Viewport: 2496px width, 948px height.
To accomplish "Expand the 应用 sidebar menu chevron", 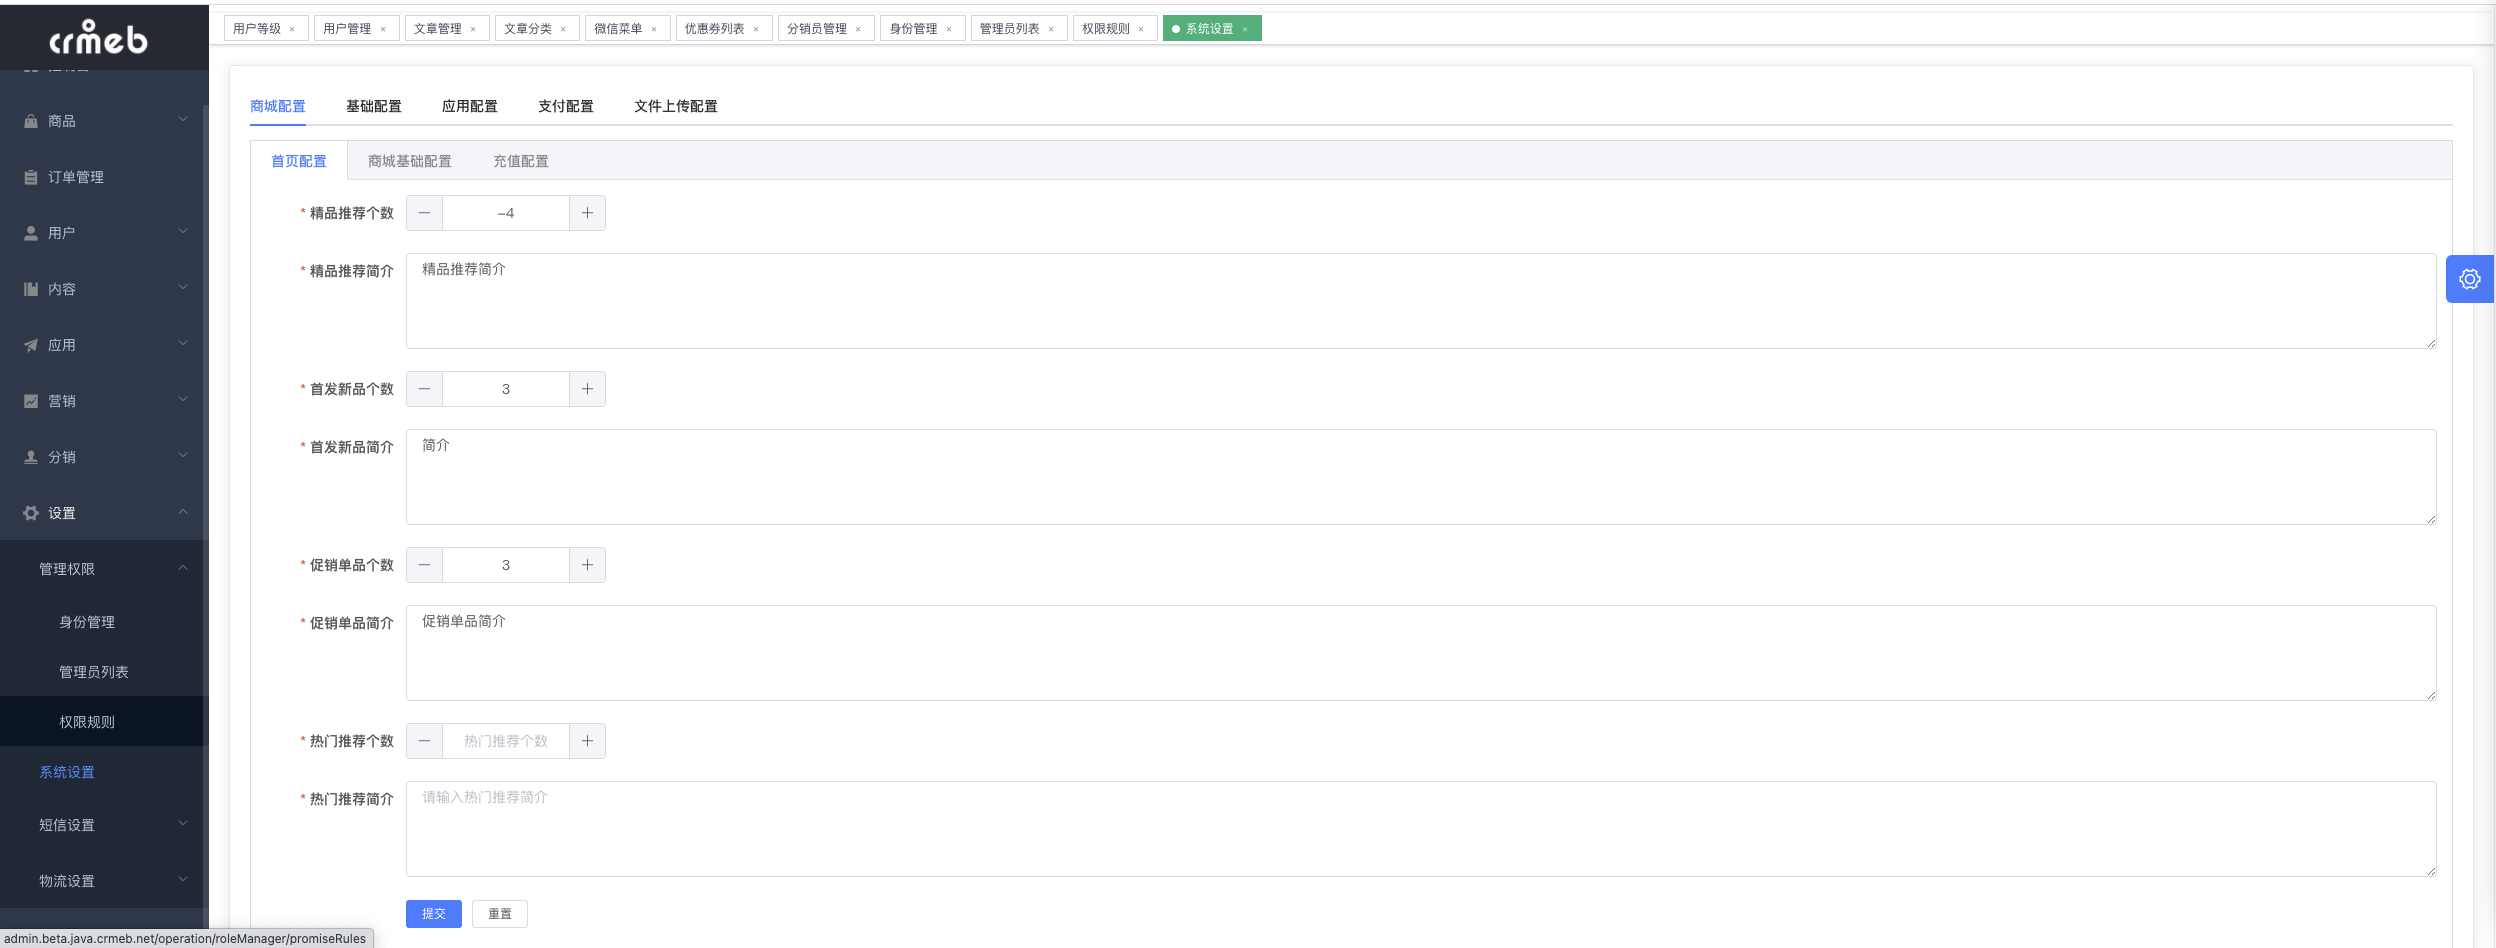I will click(183, 343).
